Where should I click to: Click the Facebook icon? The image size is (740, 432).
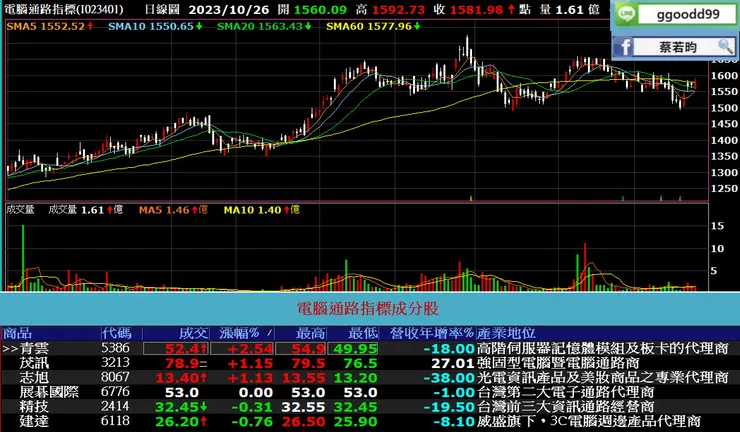tap(624, 47)
